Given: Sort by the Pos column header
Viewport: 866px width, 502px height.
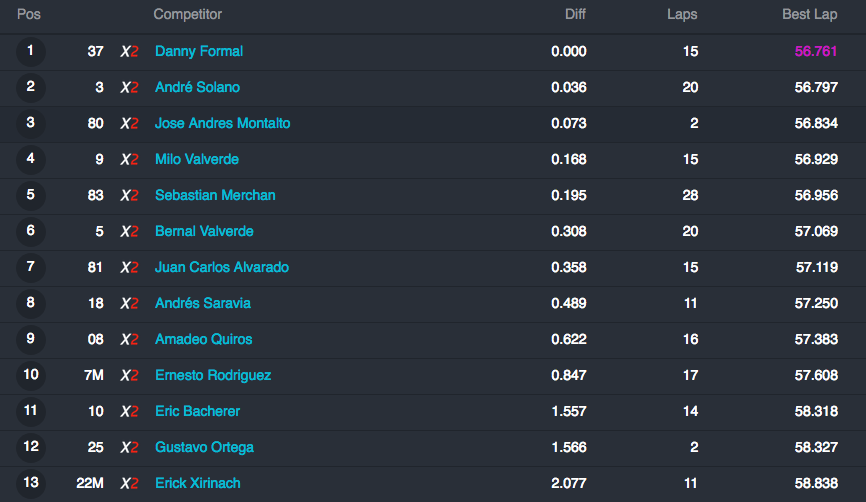Looking at the screenshot, I should tap(29, 14).
